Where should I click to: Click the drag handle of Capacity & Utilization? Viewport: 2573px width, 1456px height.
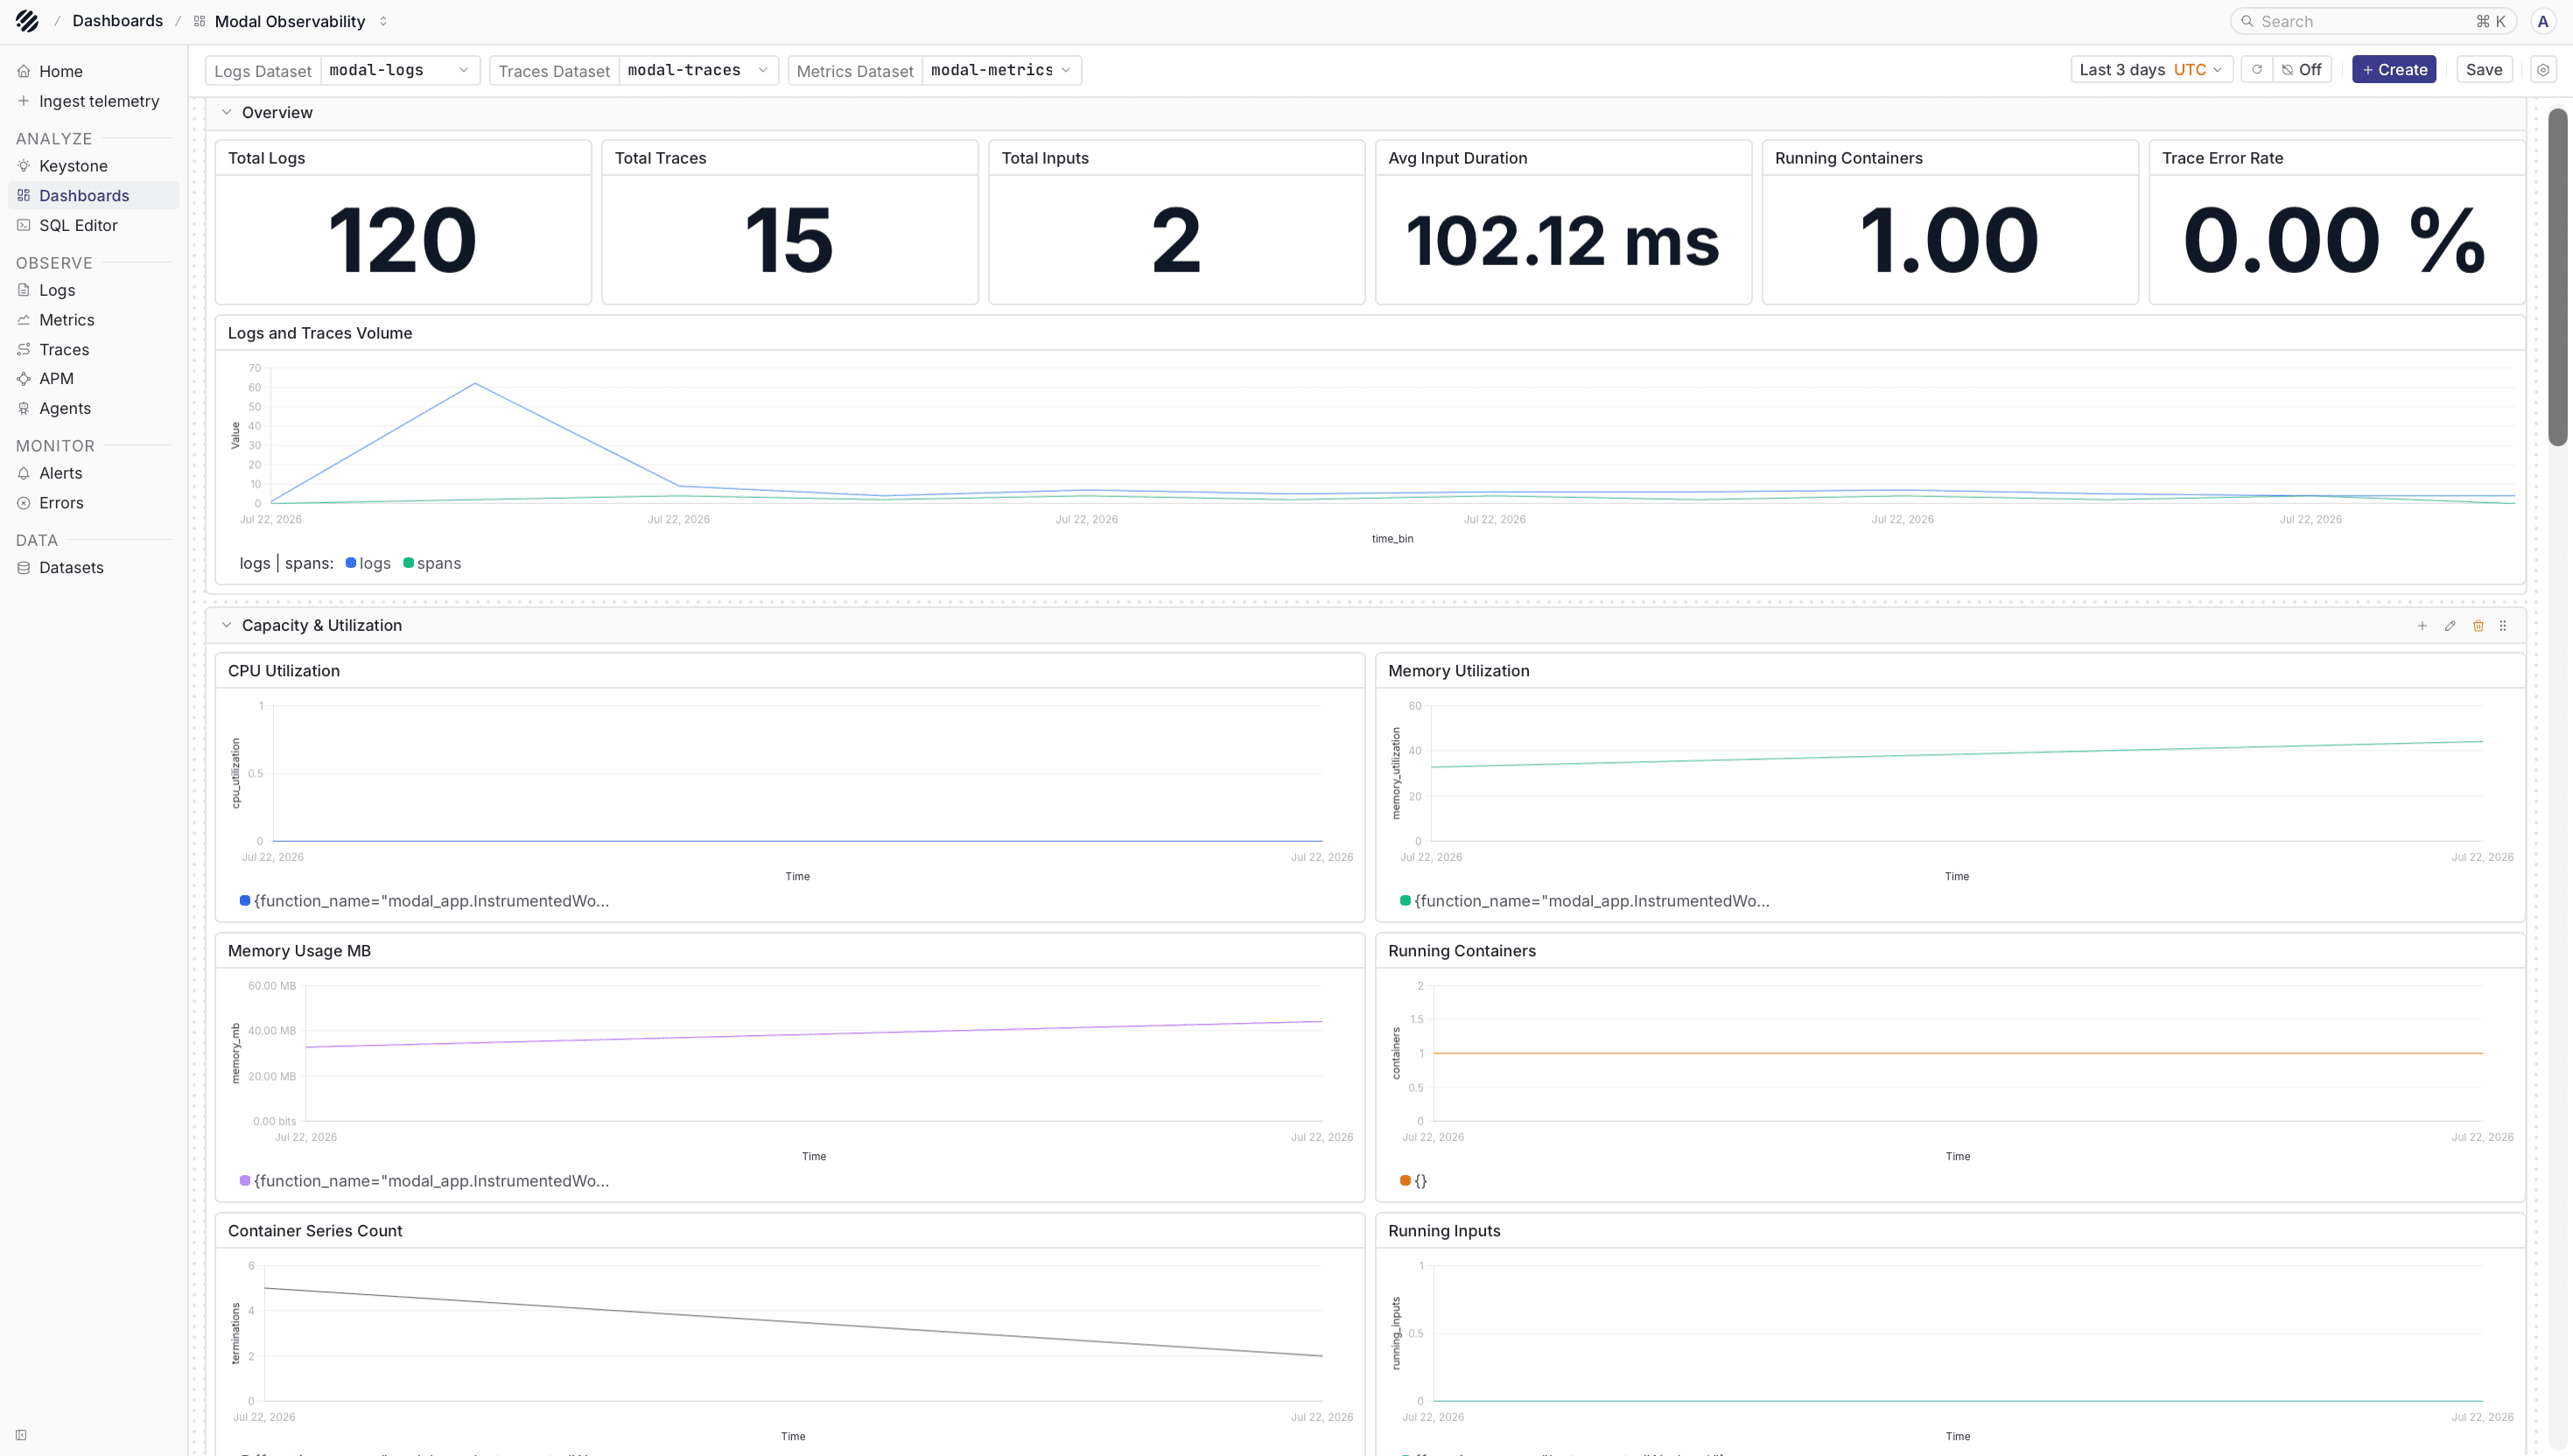[x=2503, y=626]
